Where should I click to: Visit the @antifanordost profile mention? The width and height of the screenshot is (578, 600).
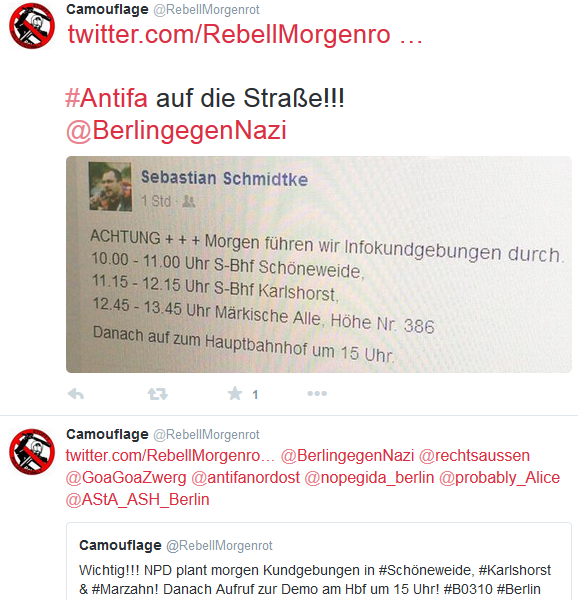point(246,478)
